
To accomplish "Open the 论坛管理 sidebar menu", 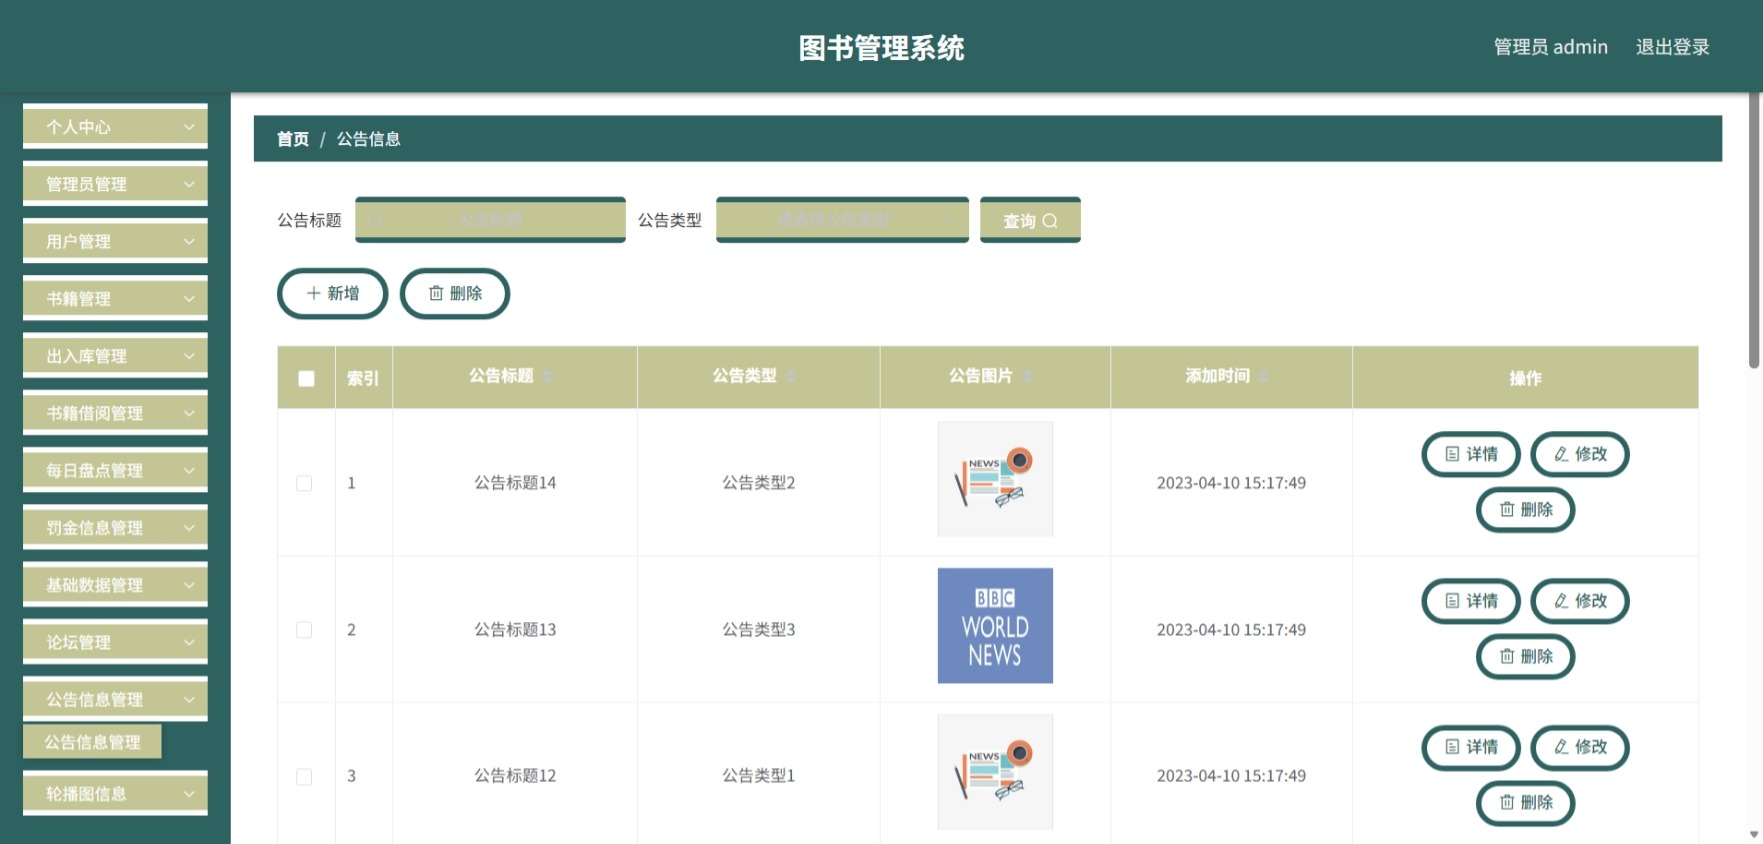I will (x=115, y=642).
